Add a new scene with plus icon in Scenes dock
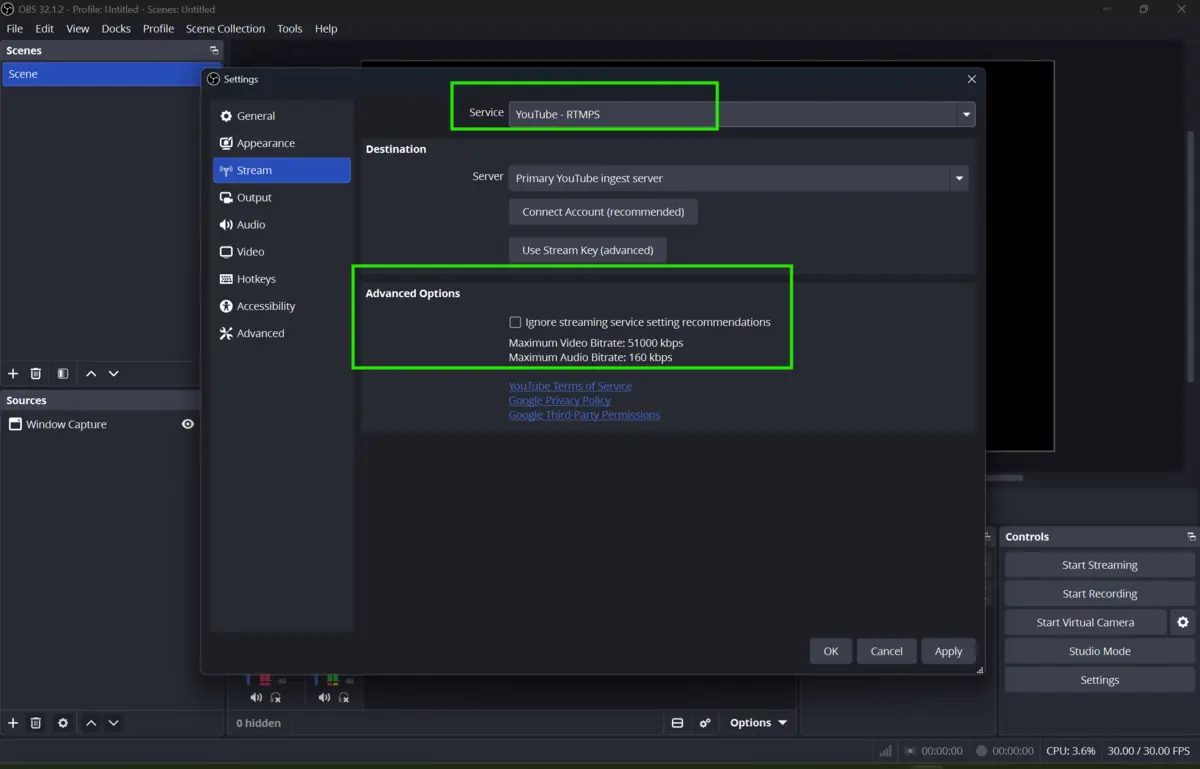The height and width of the screenshot is (769, 1200). (x=13, y=373)
